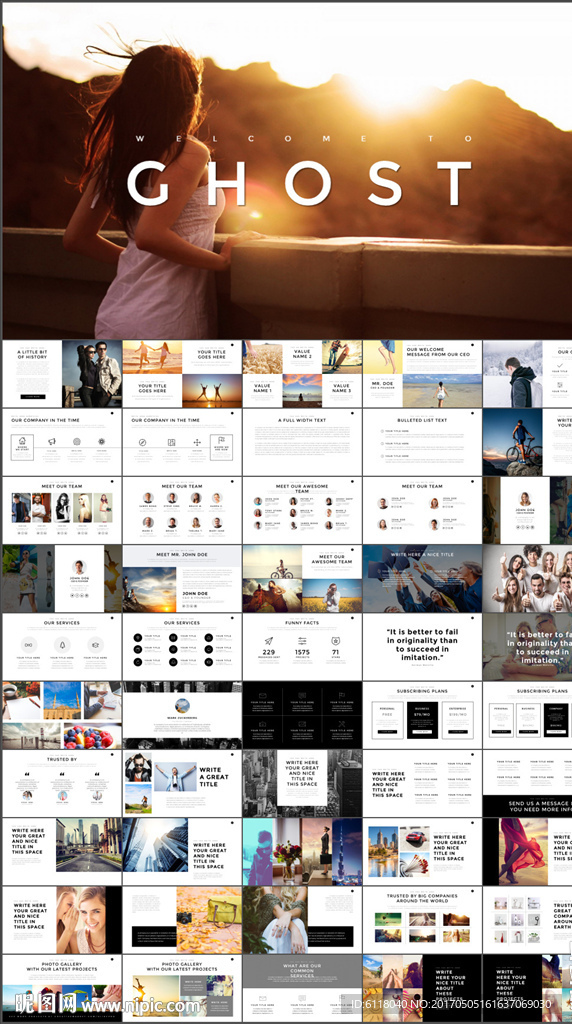The height and width of the screenshot is (1024, 572).
Task: Open 'Trusted by Big Companies Around the World' slide
Action: point(422,920)
